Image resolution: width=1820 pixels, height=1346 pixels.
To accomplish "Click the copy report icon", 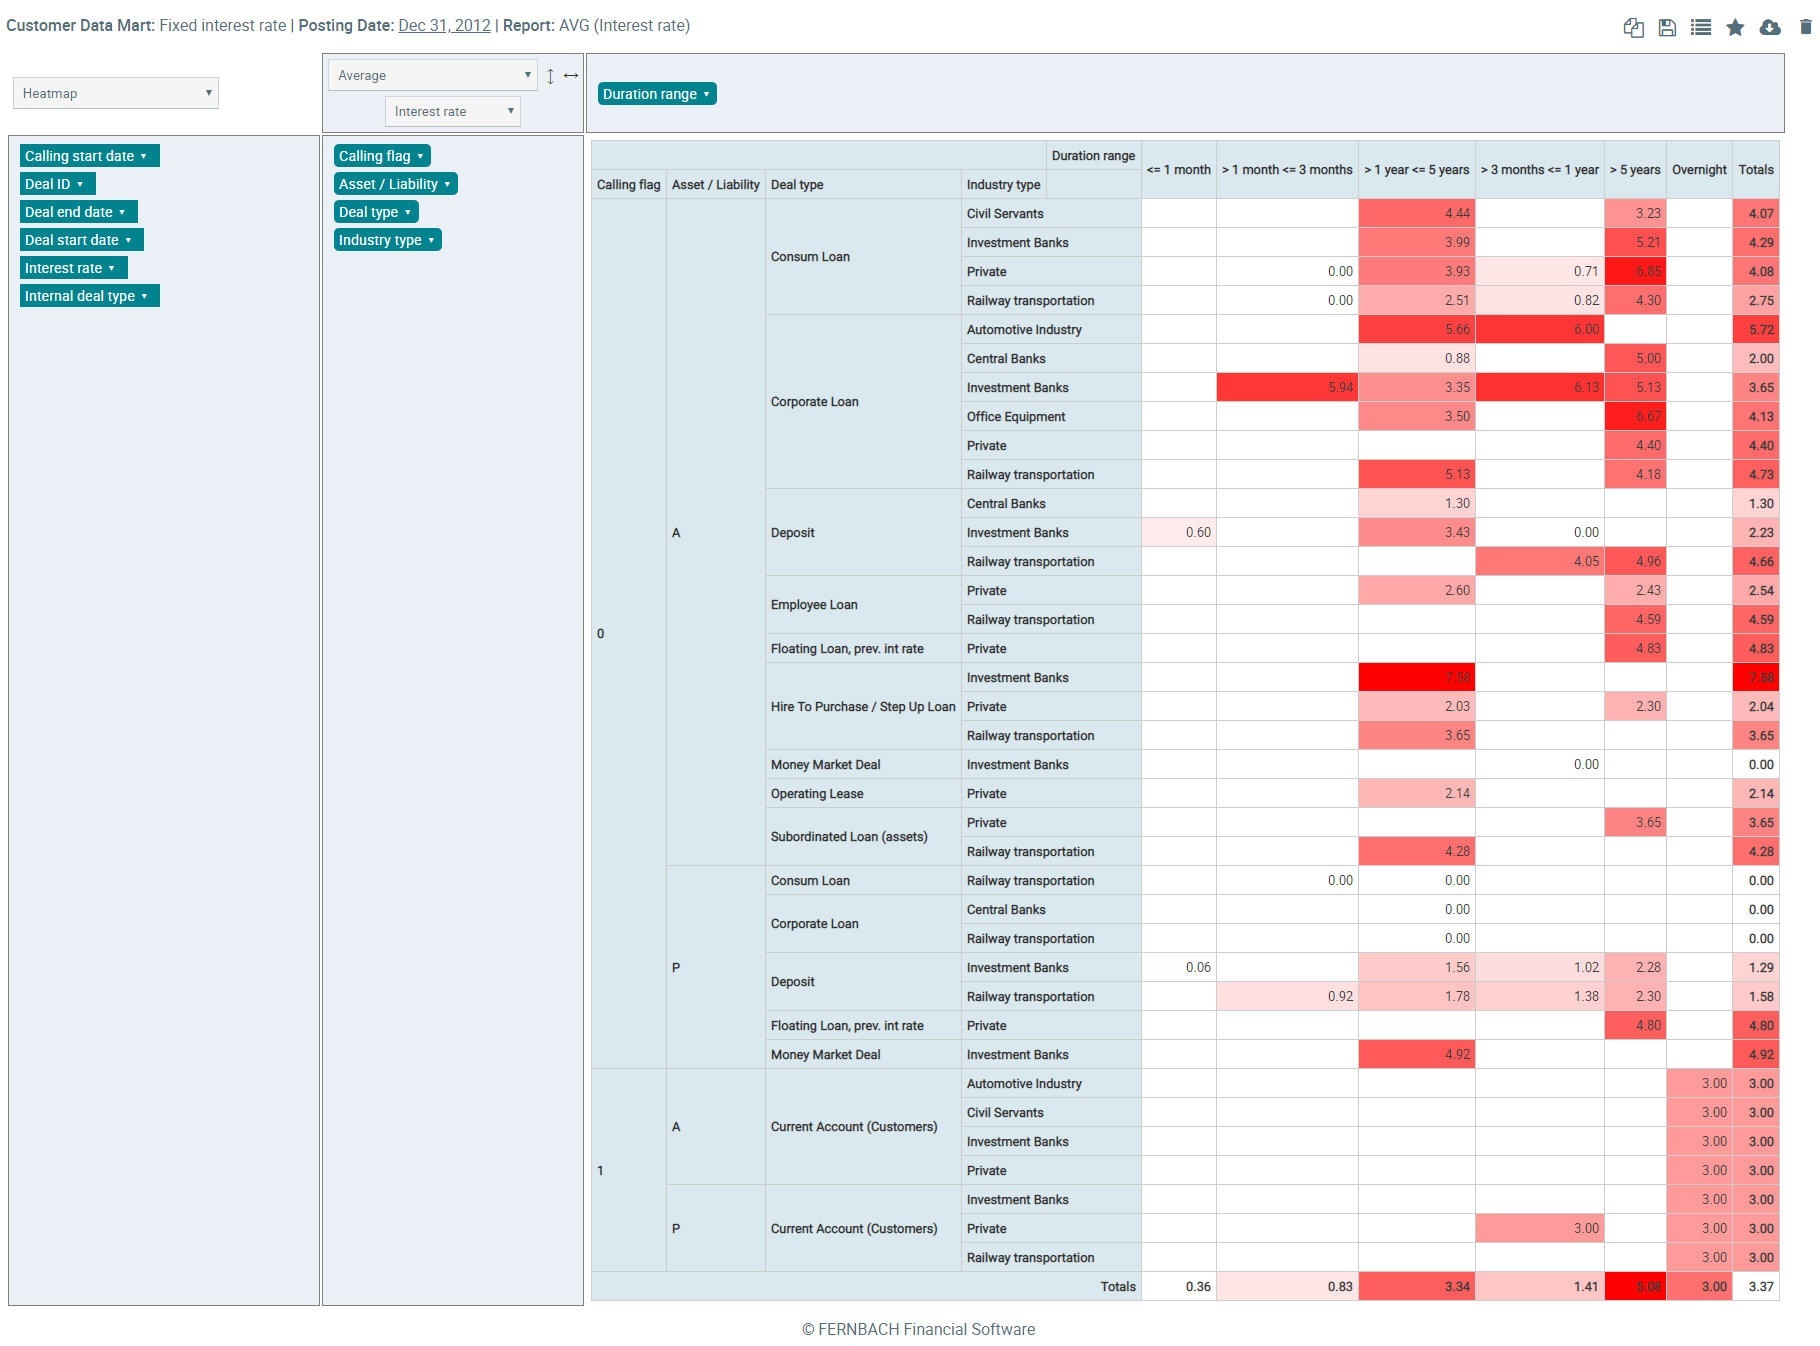I will tap(1633, 28).
